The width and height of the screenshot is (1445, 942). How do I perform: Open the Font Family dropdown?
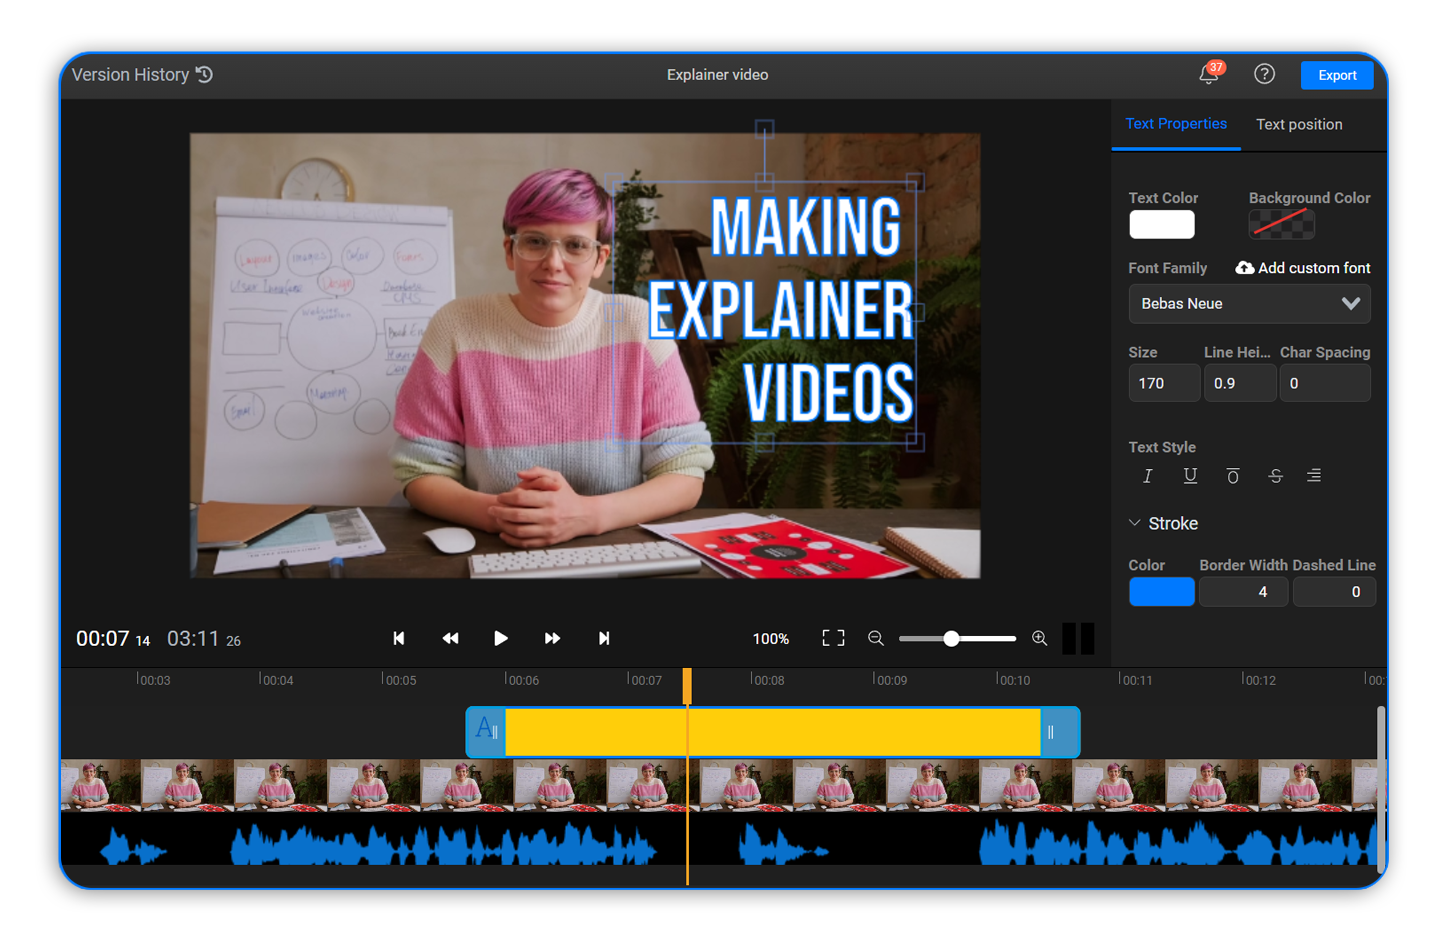[x=1249, y=304]
